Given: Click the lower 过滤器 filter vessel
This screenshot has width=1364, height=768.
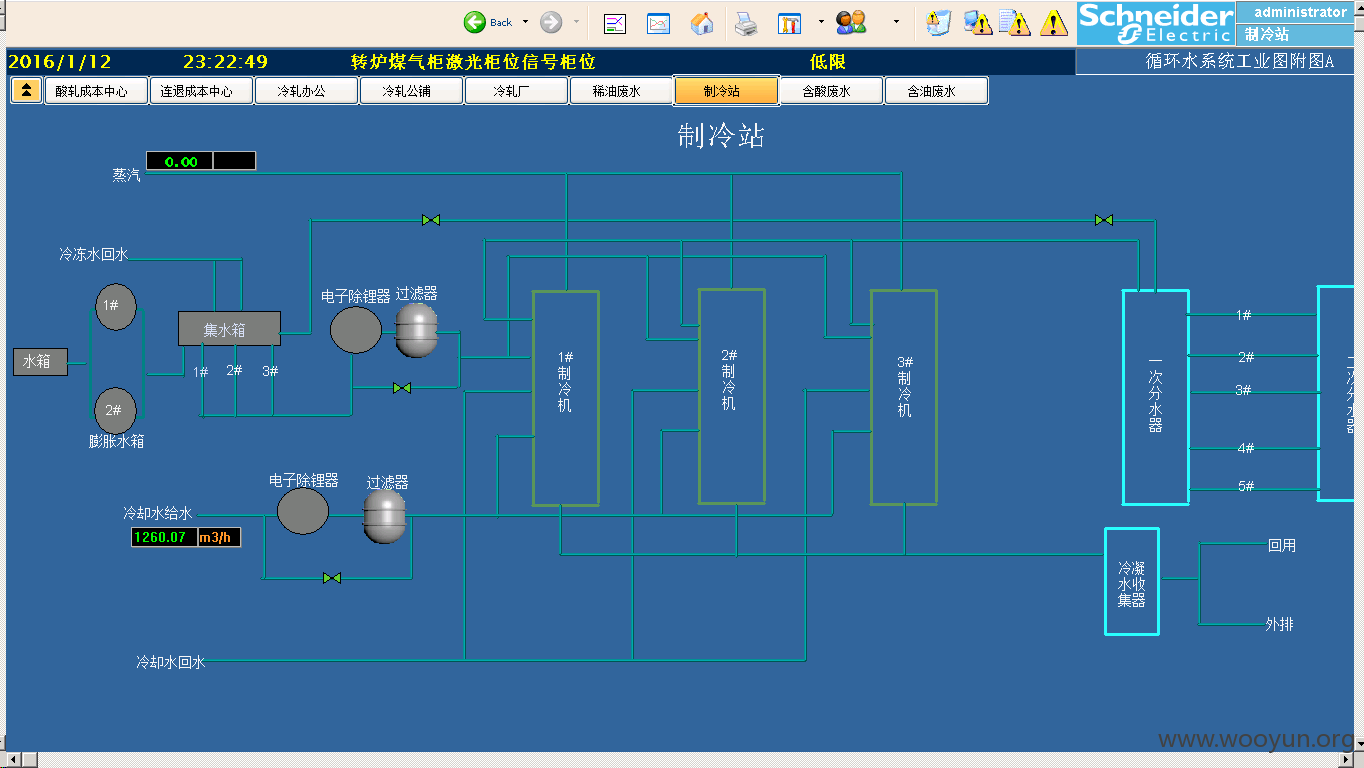Looking at the screenshot, I should pyautogui.click(x=385, y=517).
